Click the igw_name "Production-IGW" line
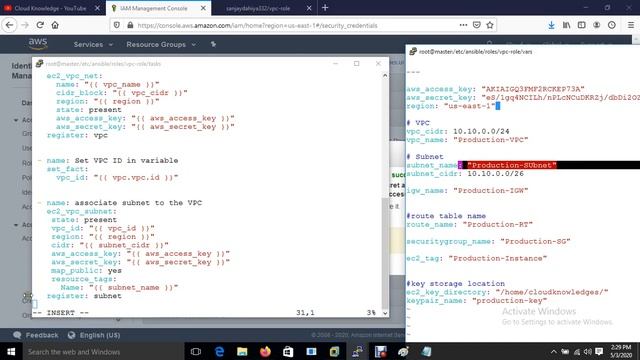 pyautogui.click(x=467, y=191)
